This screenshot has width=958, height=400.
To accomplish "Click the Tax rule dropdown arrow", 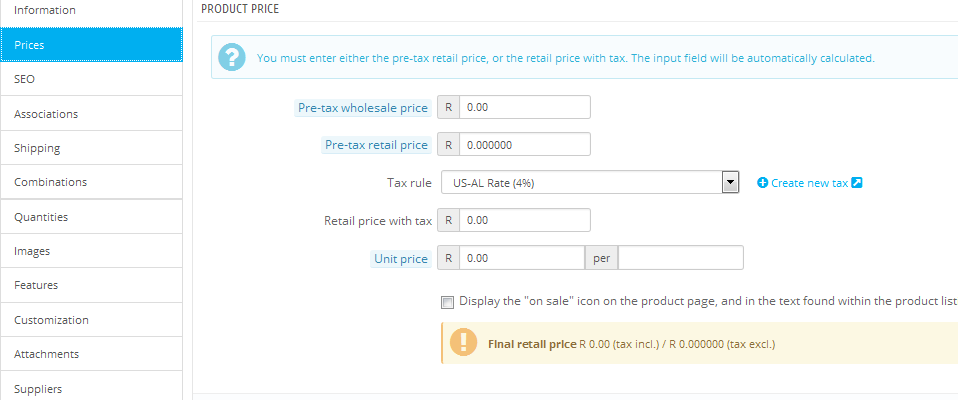I will pos(730,183).
